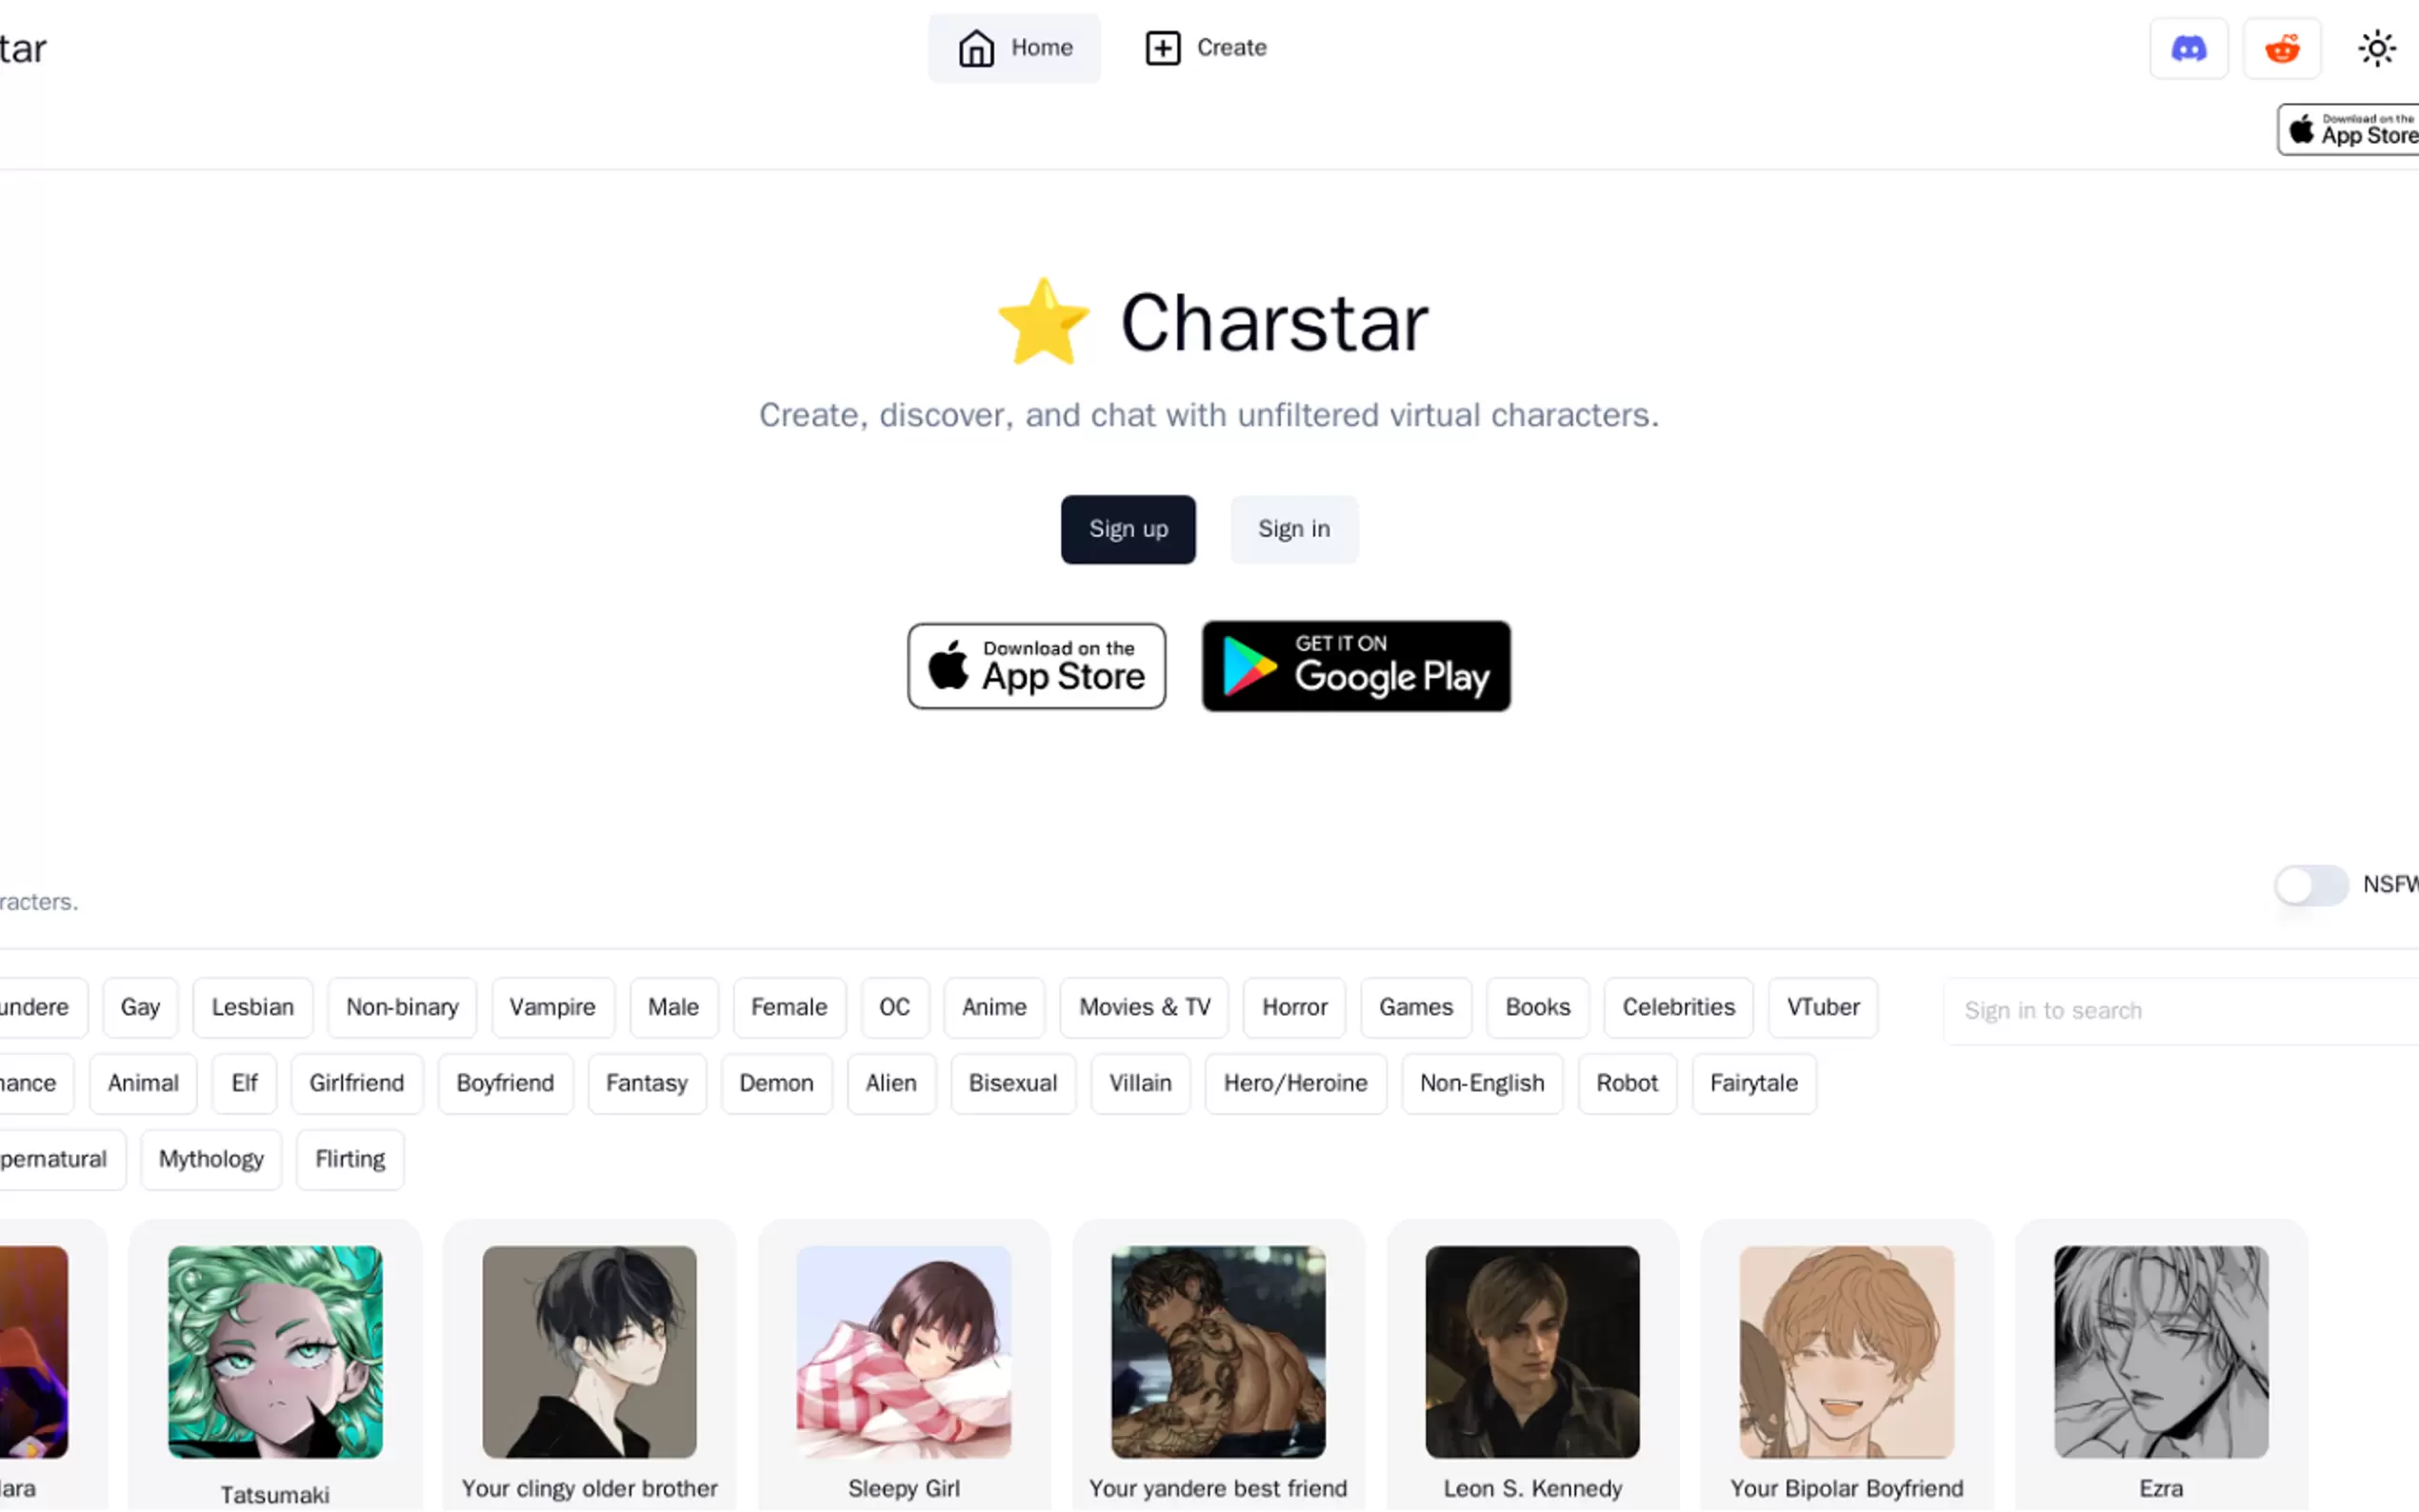Filter by the Hero/Heroine tag
Screen dimensions: 2419x1512
[1295, 1083]
